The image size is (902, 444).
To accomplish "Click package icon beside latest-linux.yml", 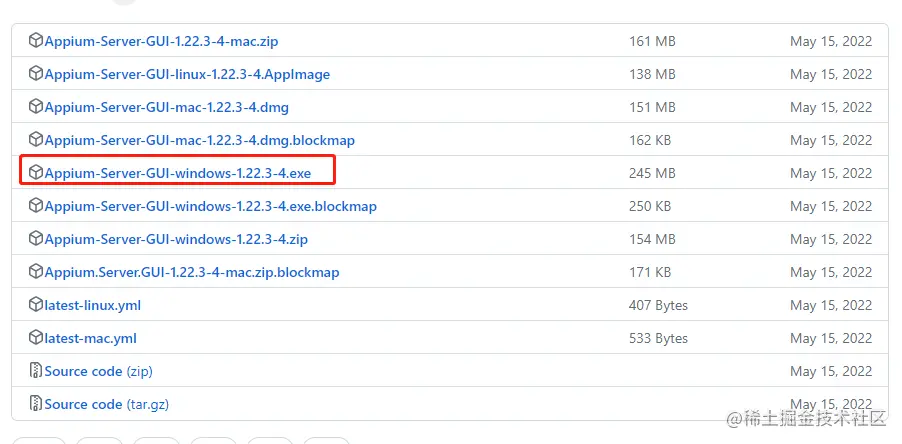I will (36, 304).
